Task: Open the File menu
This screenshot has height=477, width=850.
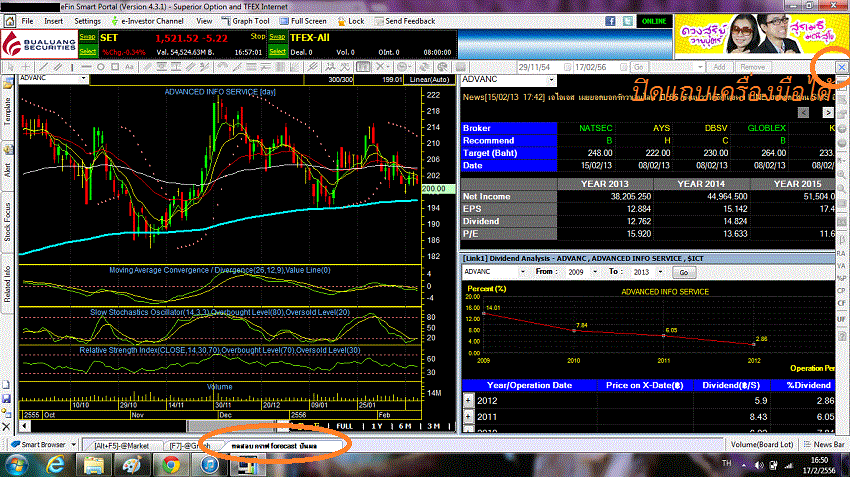Action: (27, 21)
